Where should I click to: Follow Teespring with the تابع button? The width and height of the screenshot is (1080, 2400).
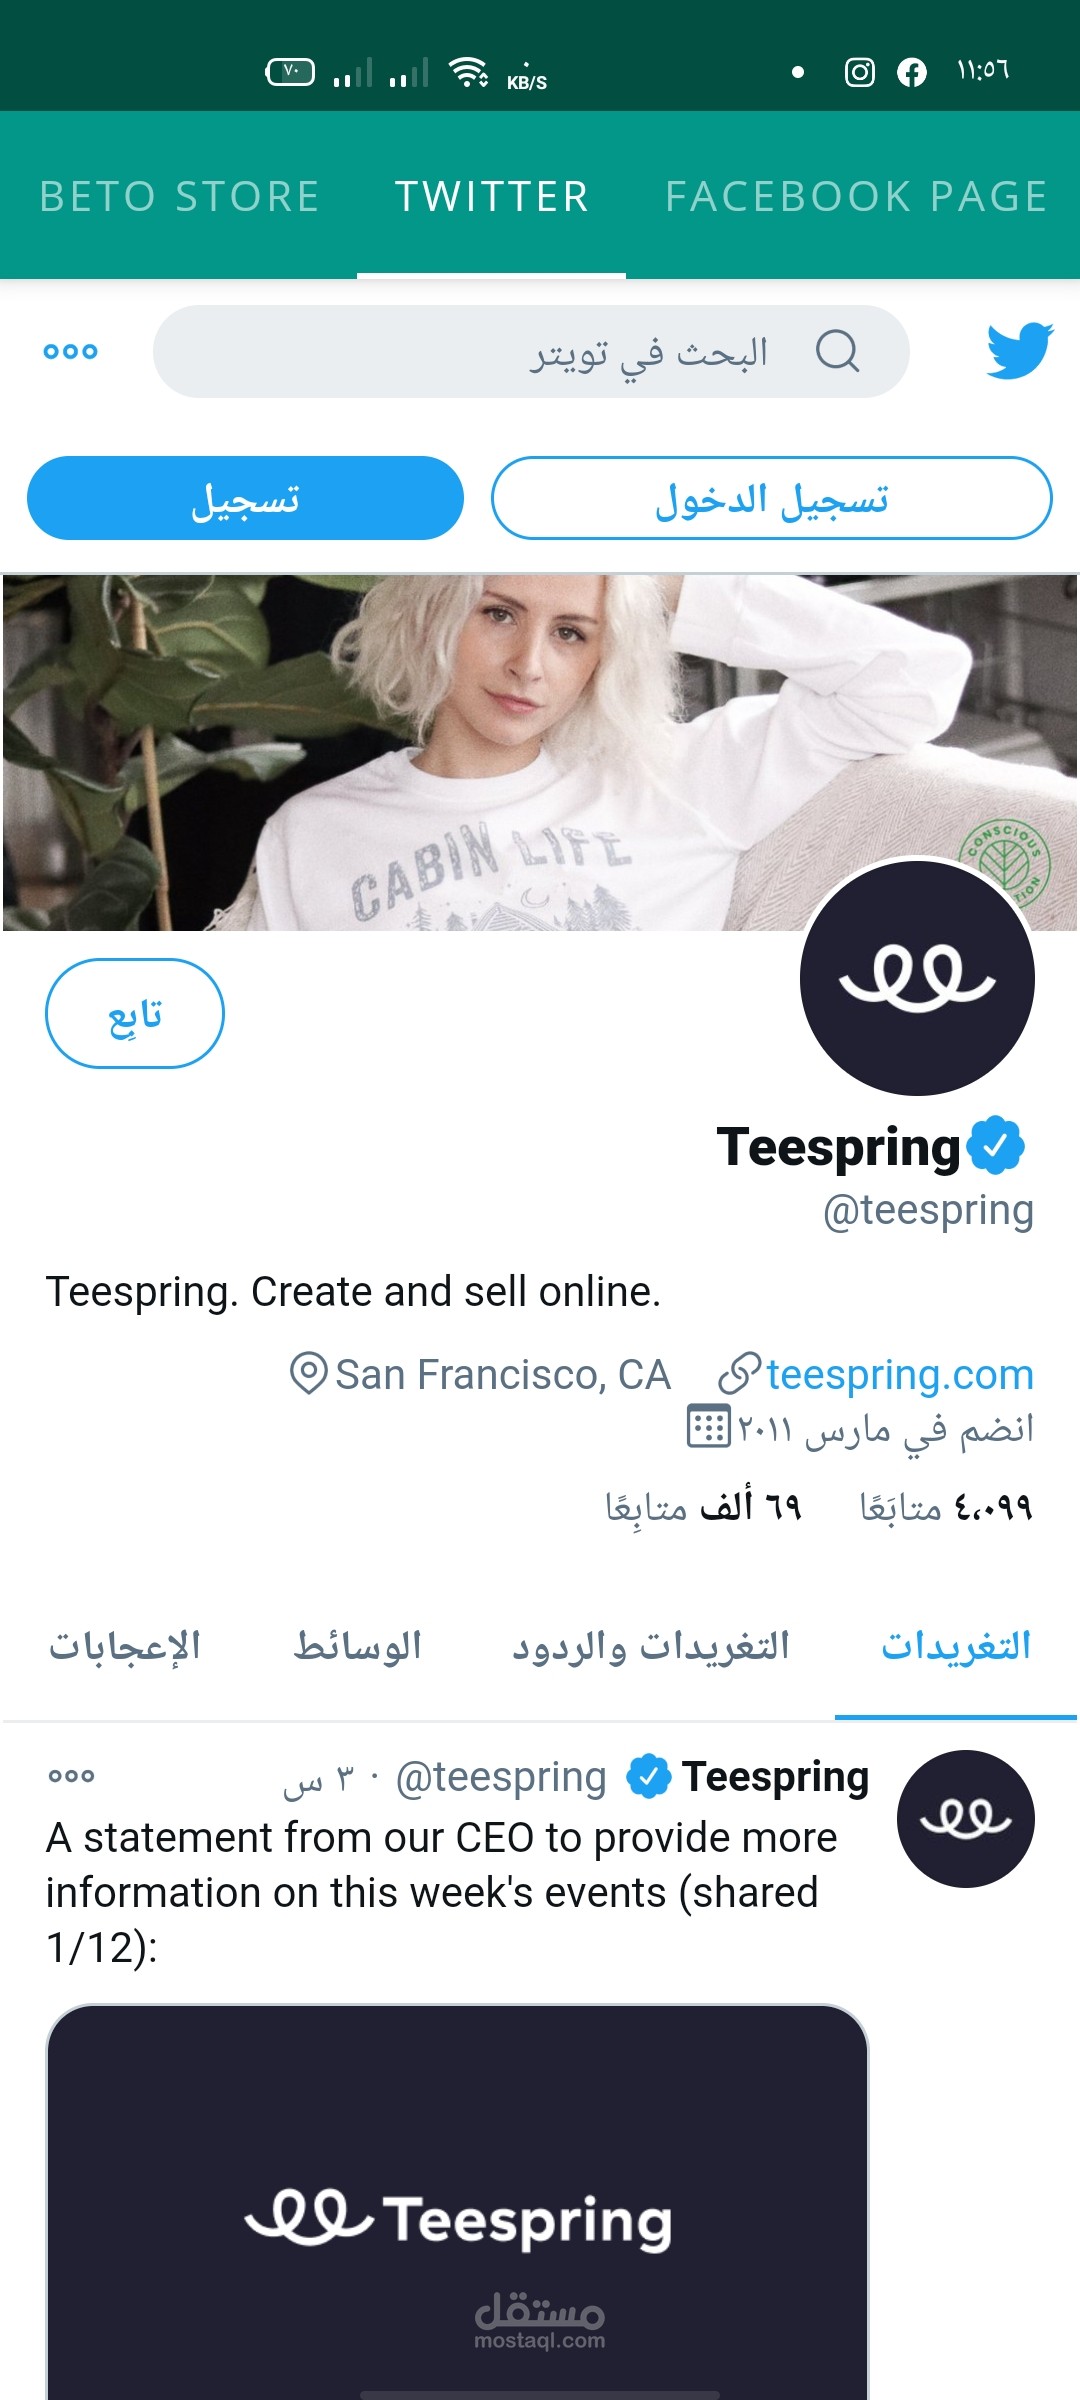(x=135, y=1014)
